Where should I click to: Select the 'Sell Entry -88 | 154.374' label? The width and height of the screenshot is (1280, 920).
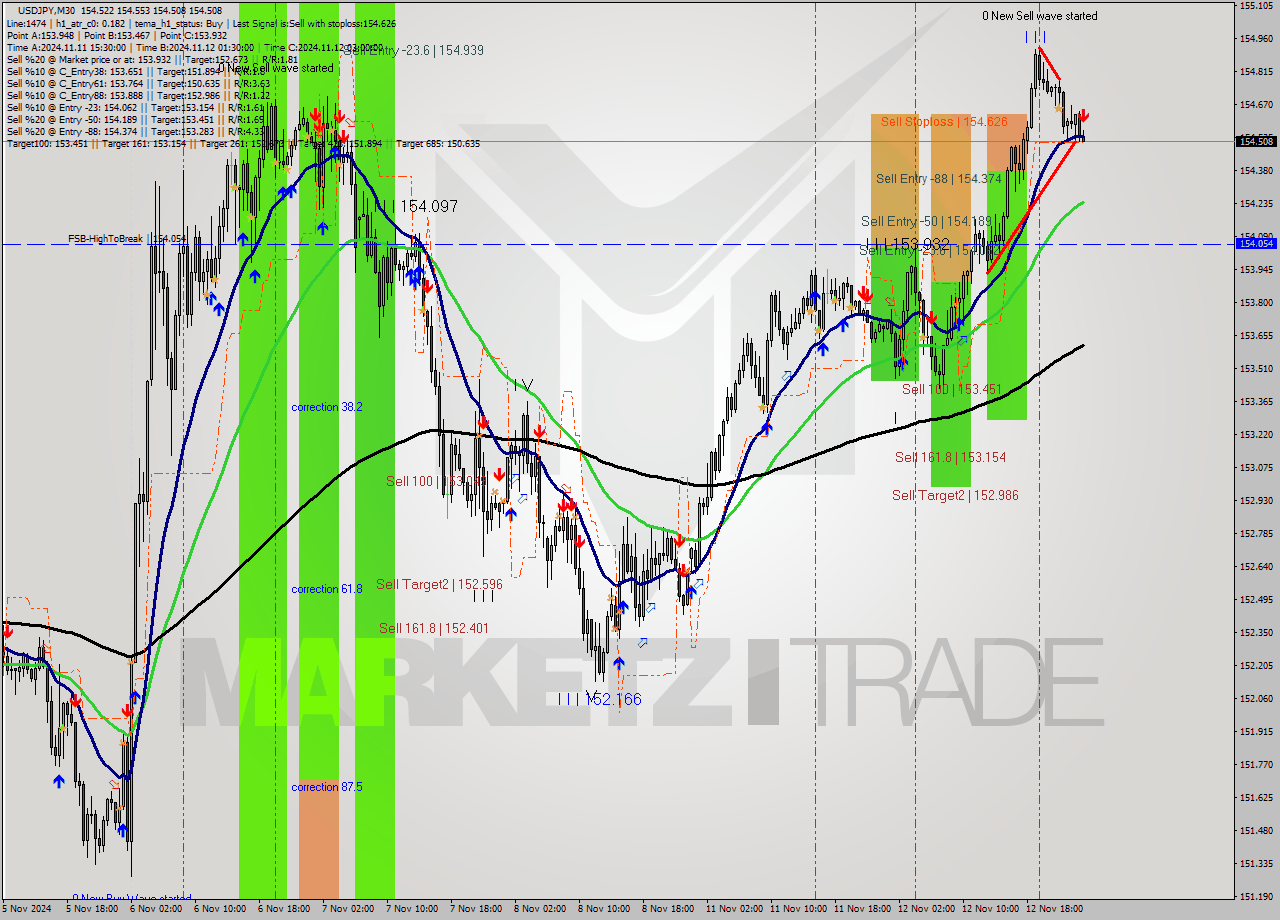coord(938,178)
